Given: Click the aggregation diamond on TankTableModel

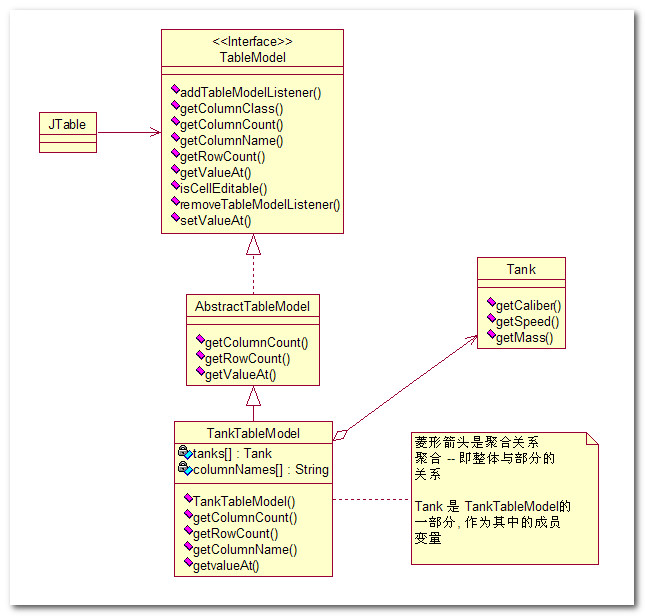Looking at the screenshot, I should pyautogui.click(x=341, y=435).
